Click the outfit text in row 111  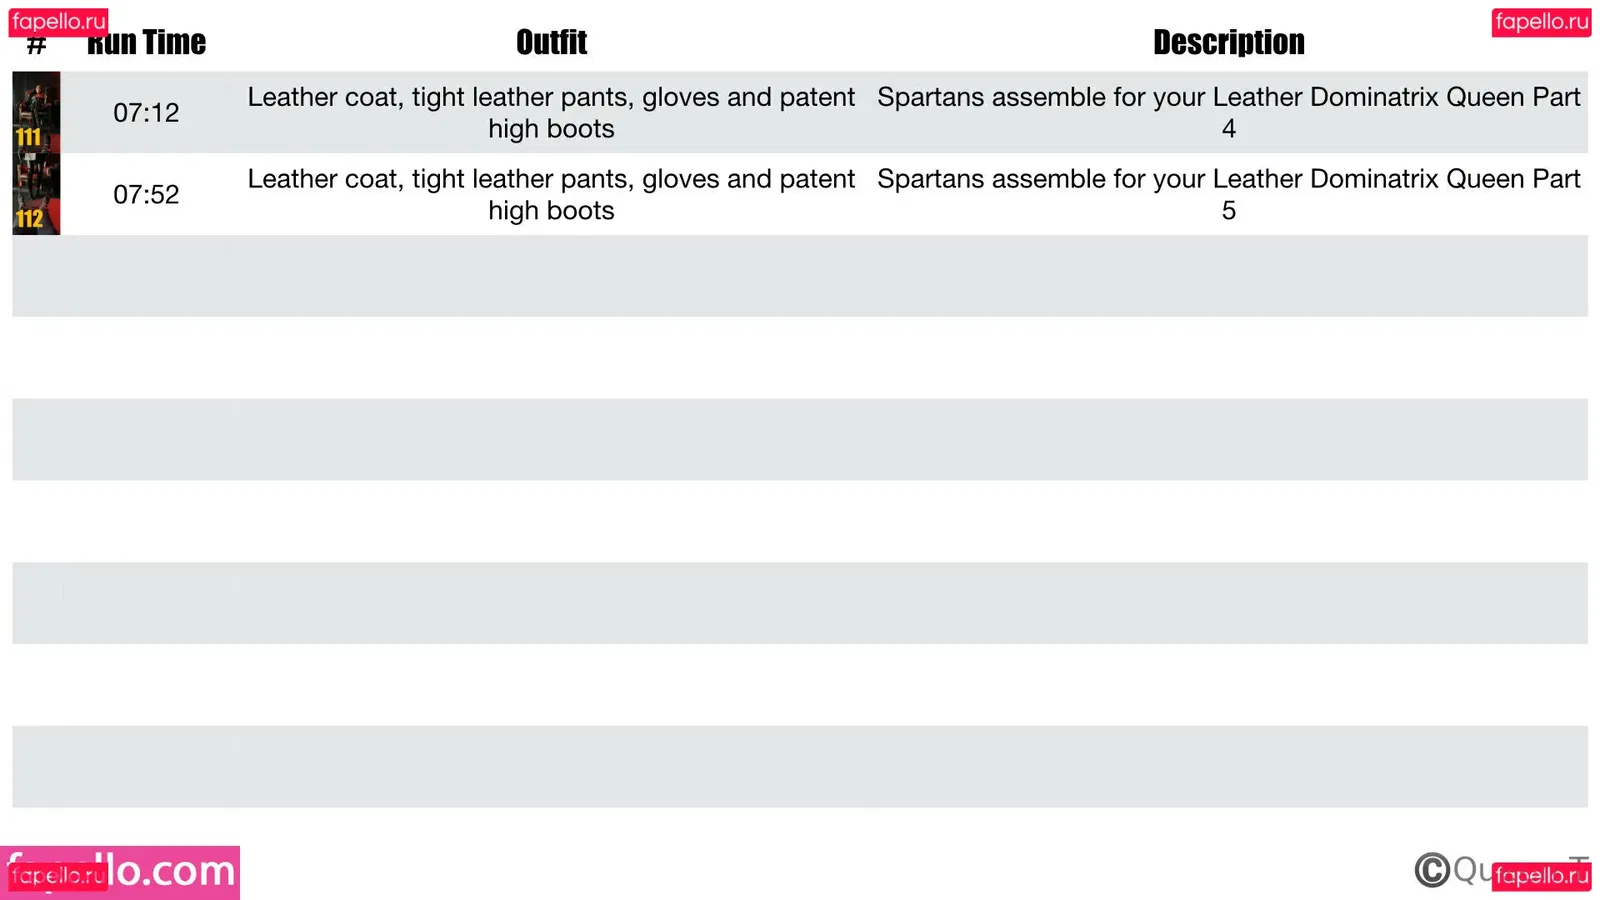[551, 113]
